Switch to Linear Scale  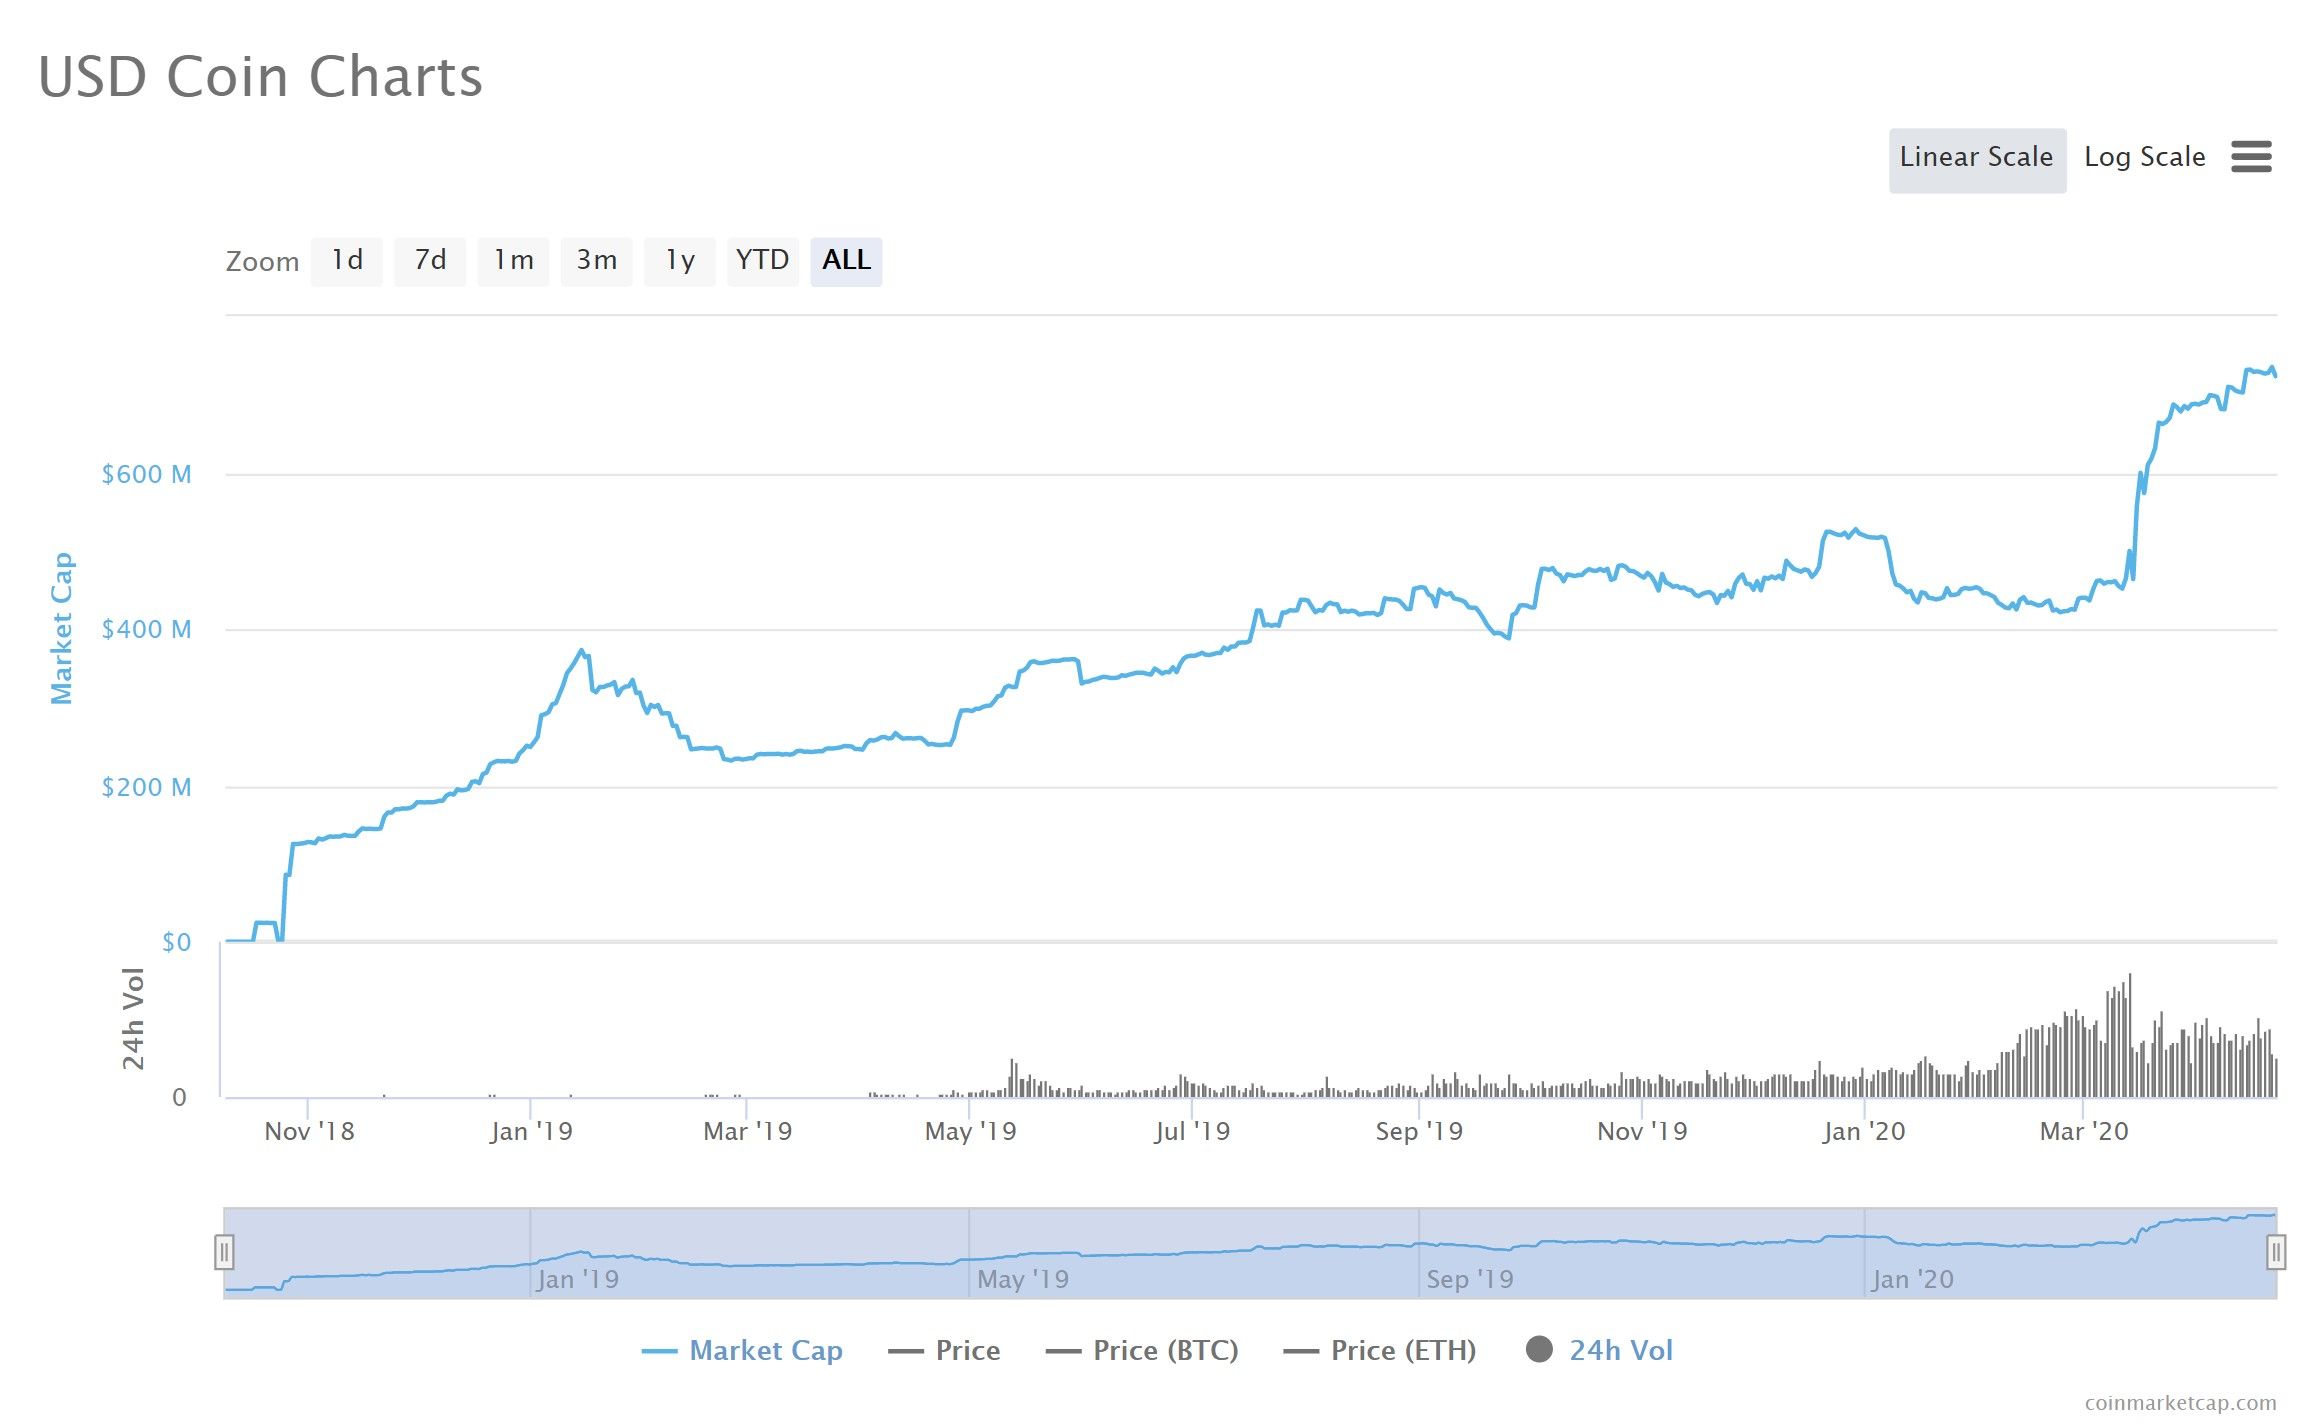(1976, 159)
